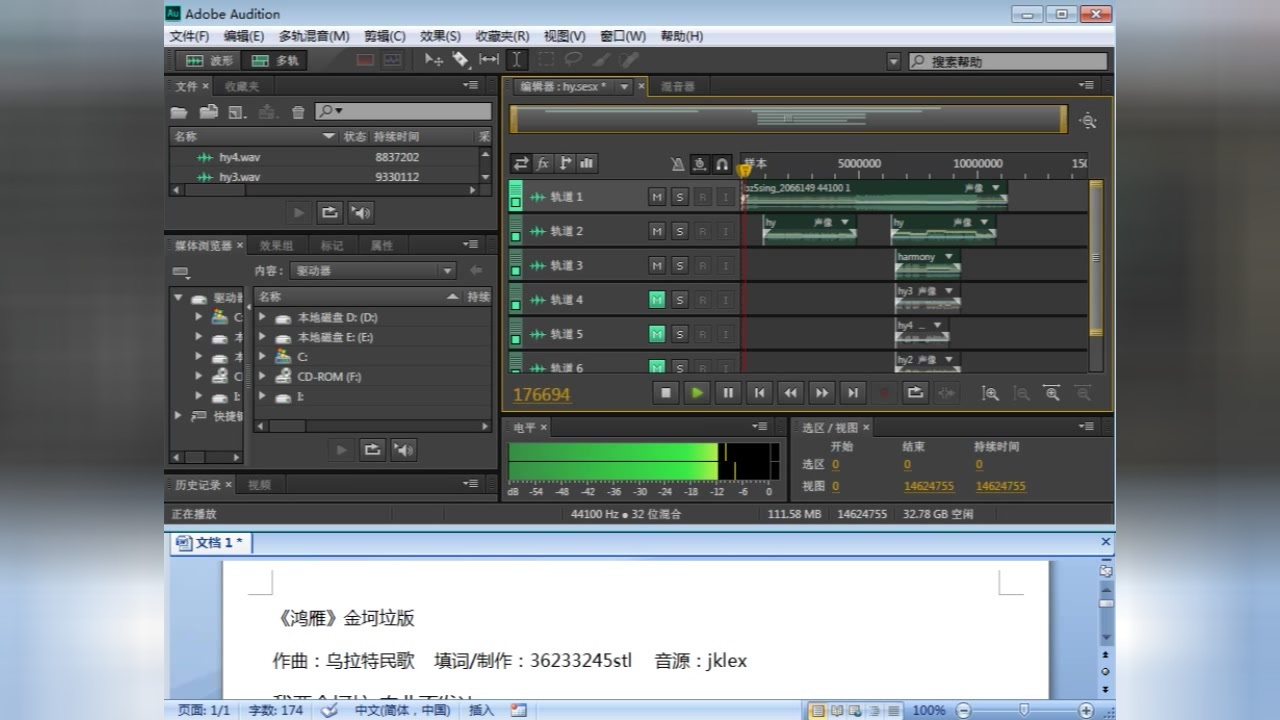Switch to 收藏夹 tab
1280x720 pixels.
tap(241, 87)
